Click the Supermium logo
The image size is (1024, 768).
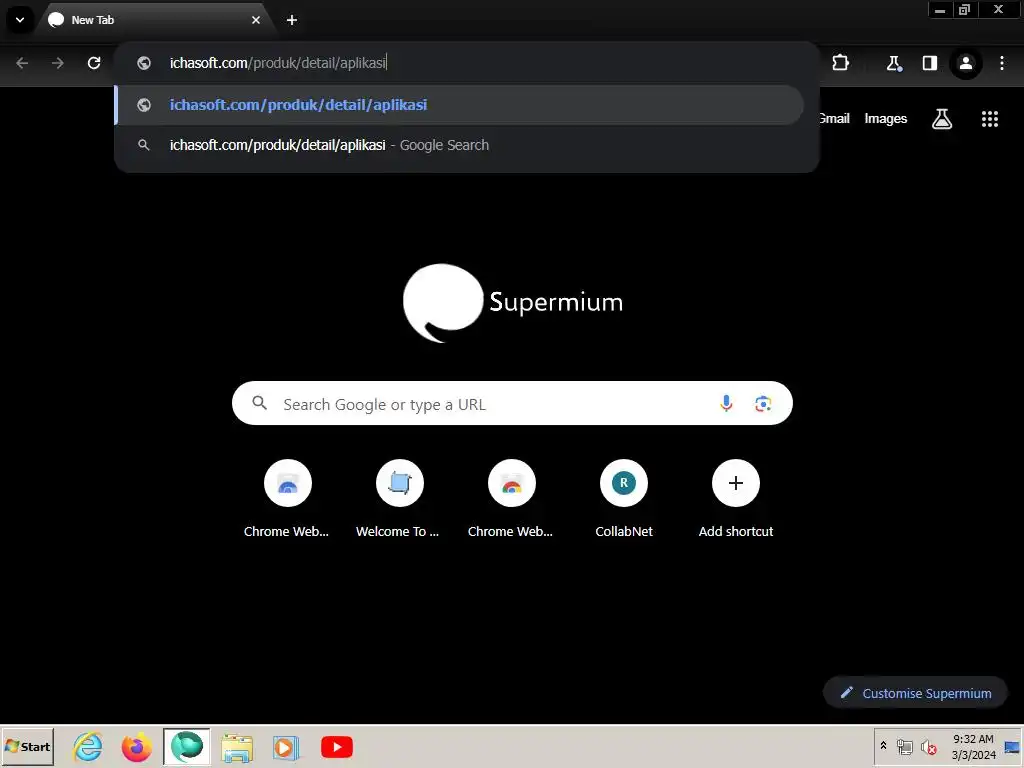pyautogui.click(x=513, y=302)
